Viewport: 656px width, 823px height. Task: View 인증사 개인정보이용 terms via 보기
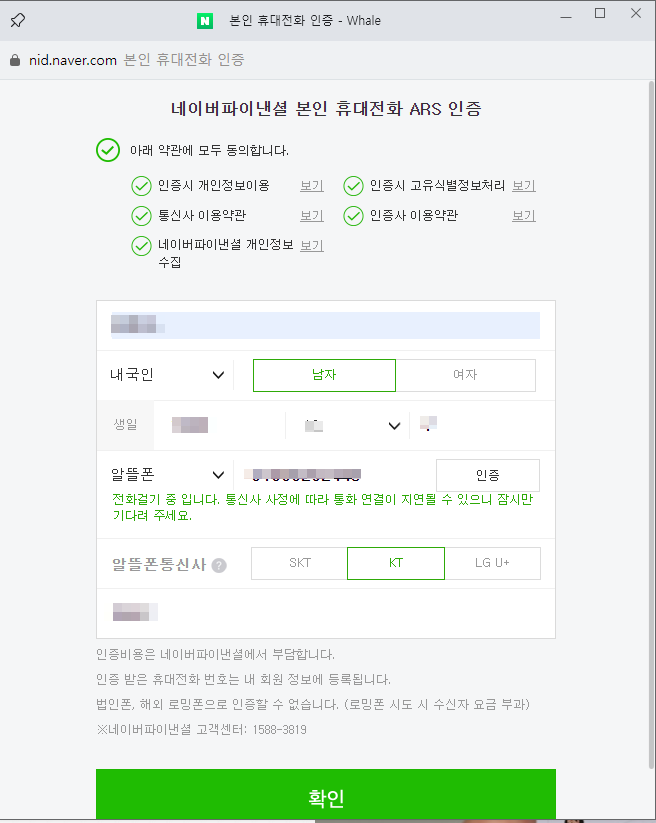[x=312, y=186]
